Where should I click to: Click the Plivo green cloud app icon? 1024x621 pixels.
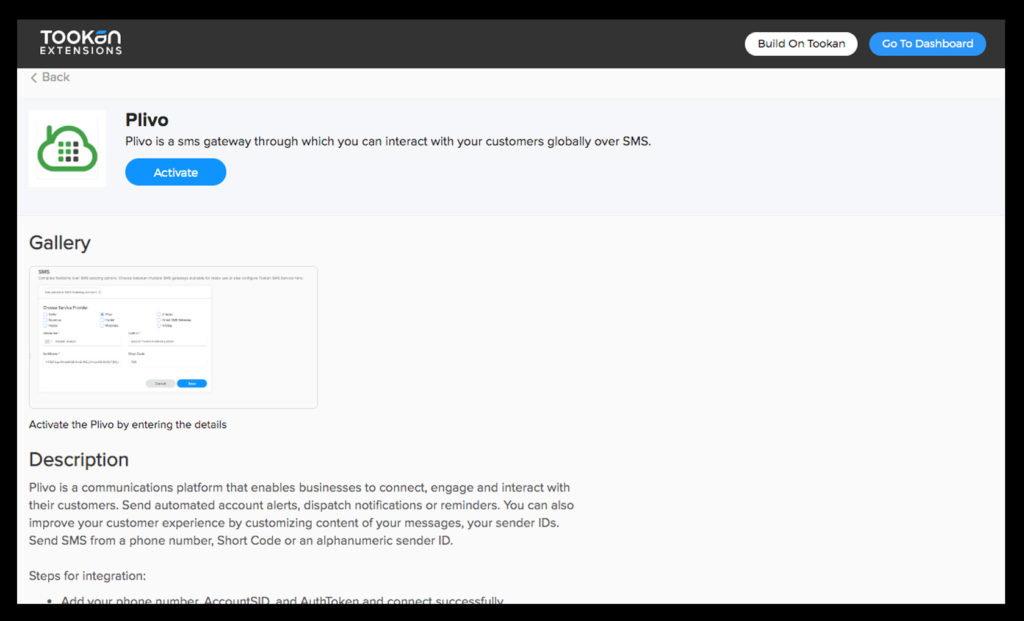(67, 148)
